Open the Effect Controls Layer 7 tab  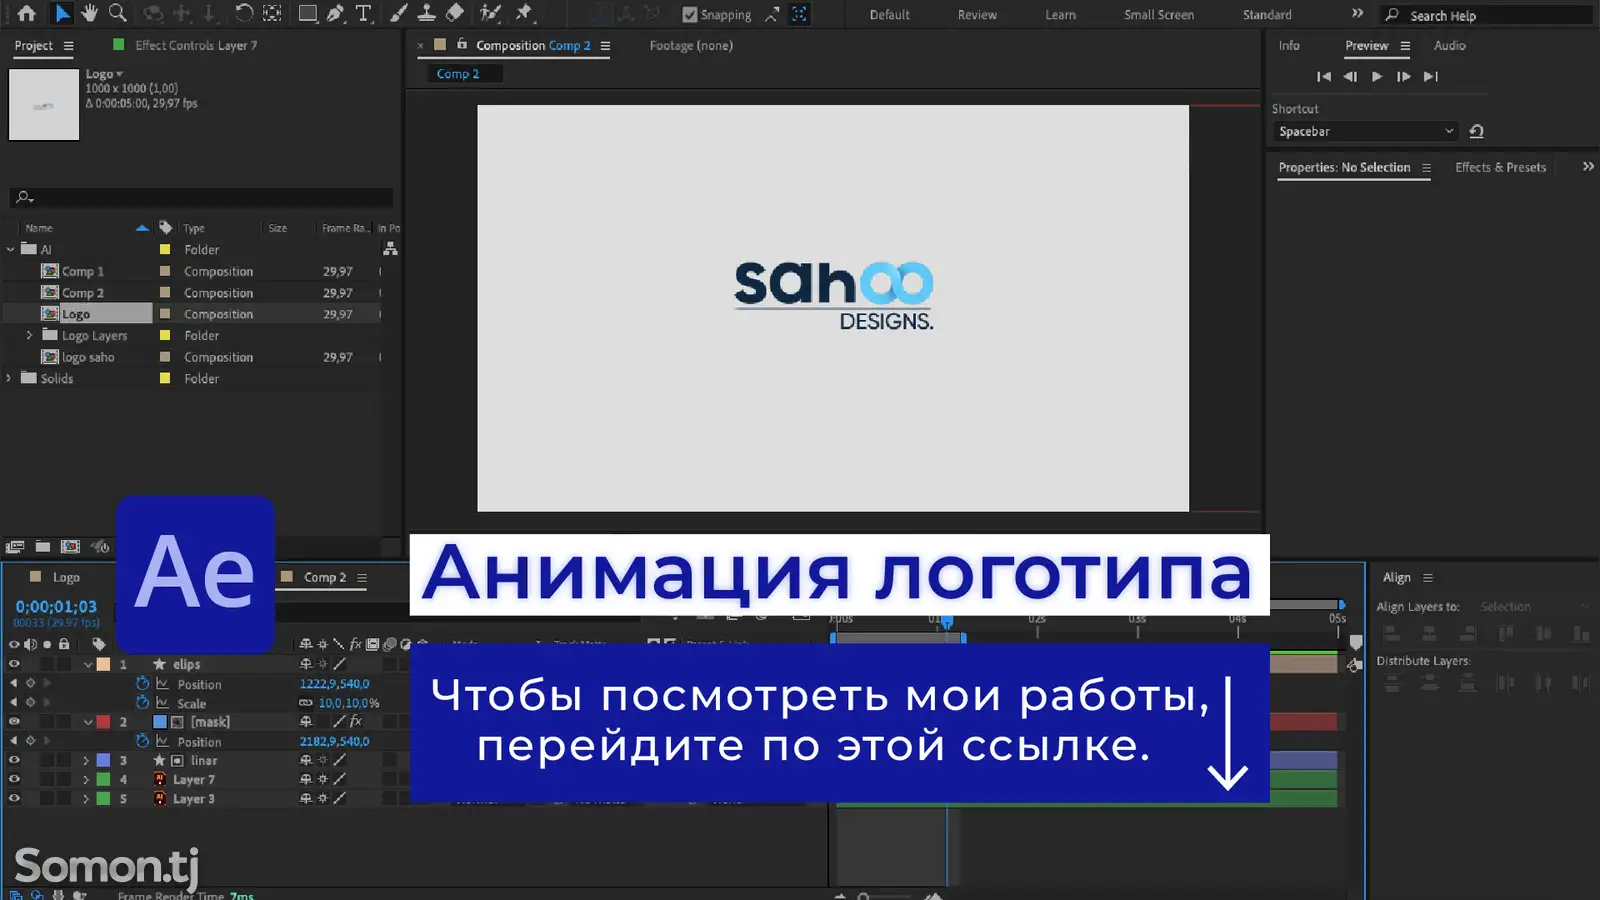click(196, 46)
